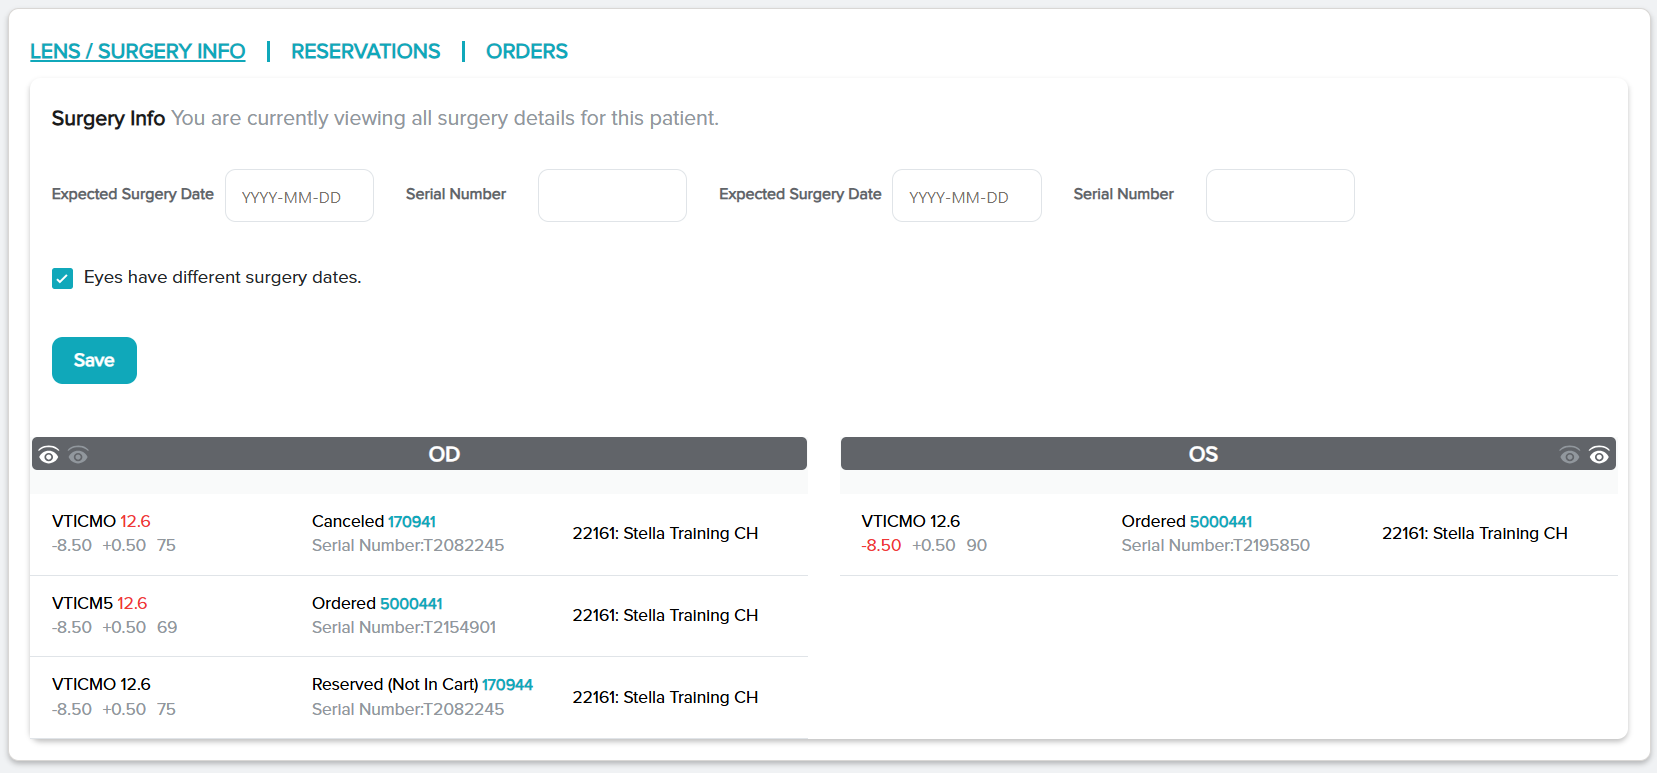Click the first Serial Number input field
This screenshot has height=773, width=1657.
click(x=612, y=196)
